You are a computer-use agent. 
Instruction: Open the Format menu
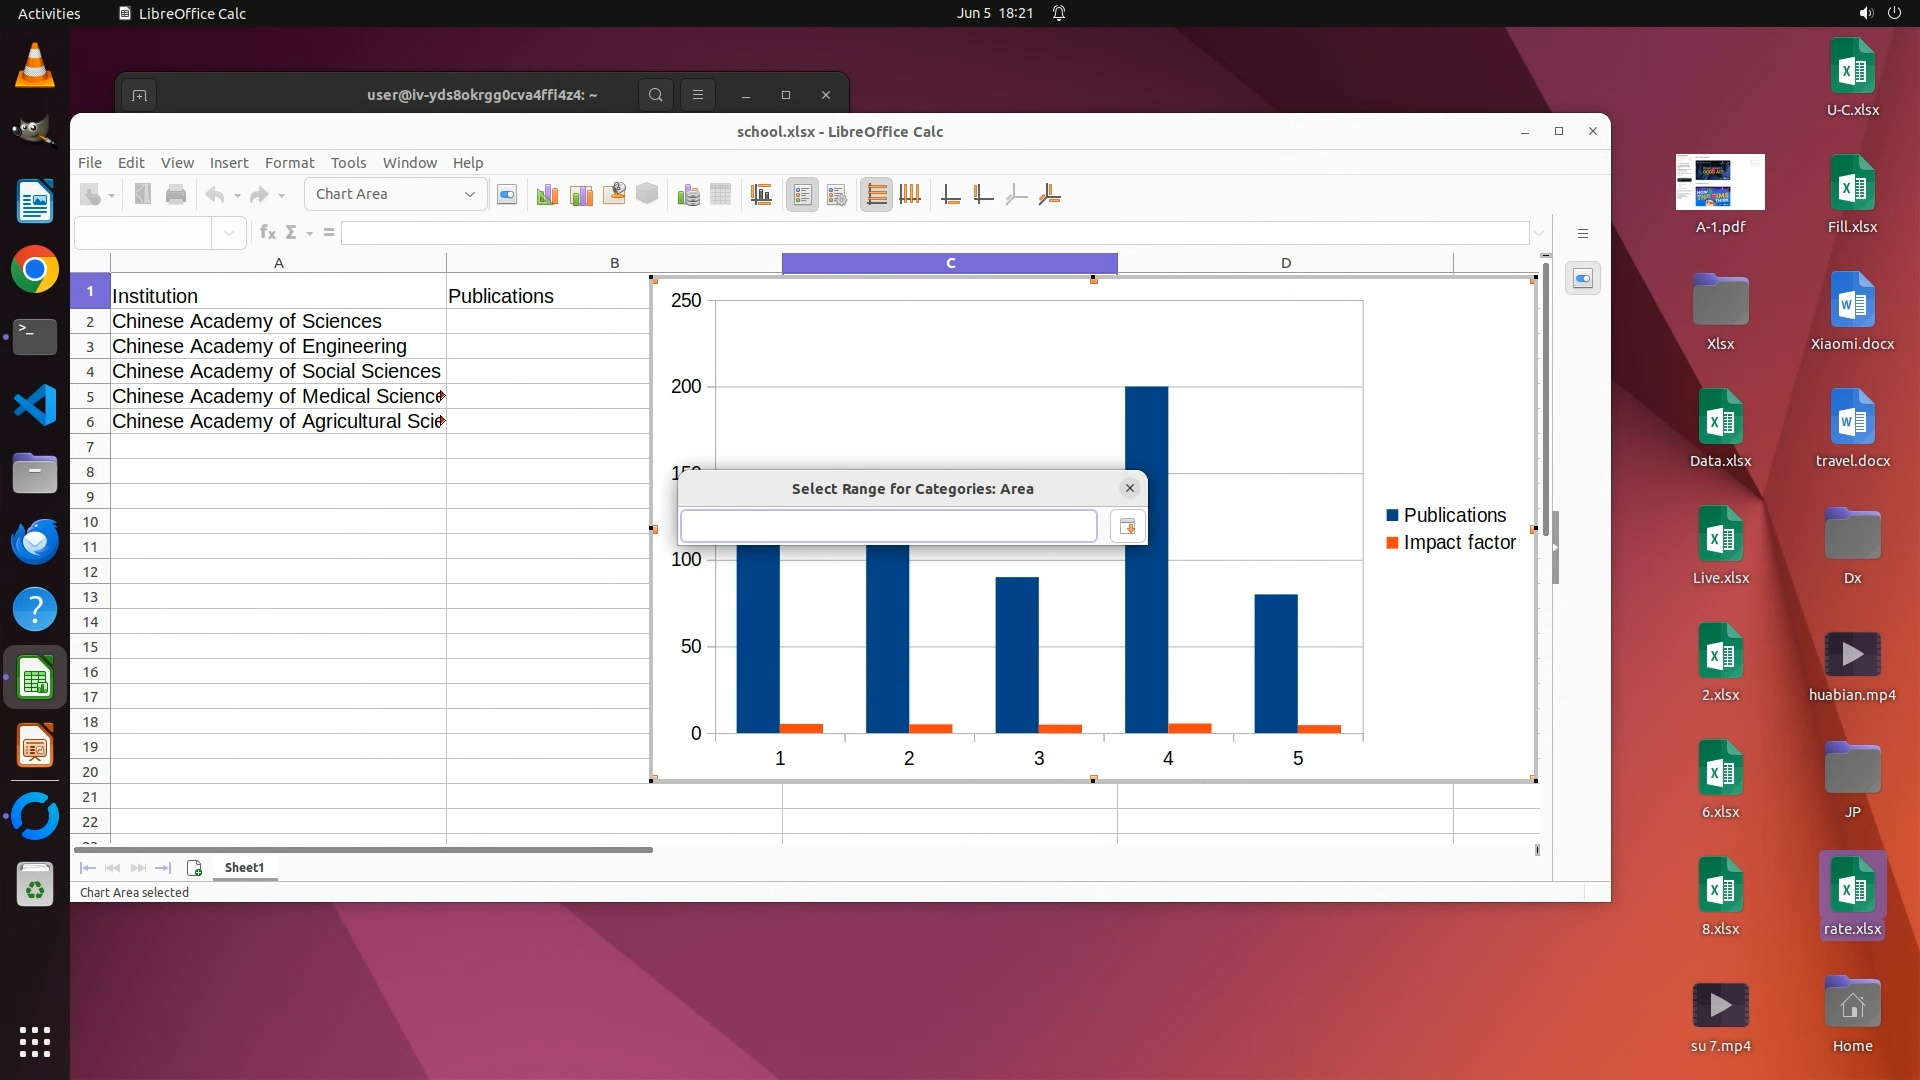click(289, 163)
